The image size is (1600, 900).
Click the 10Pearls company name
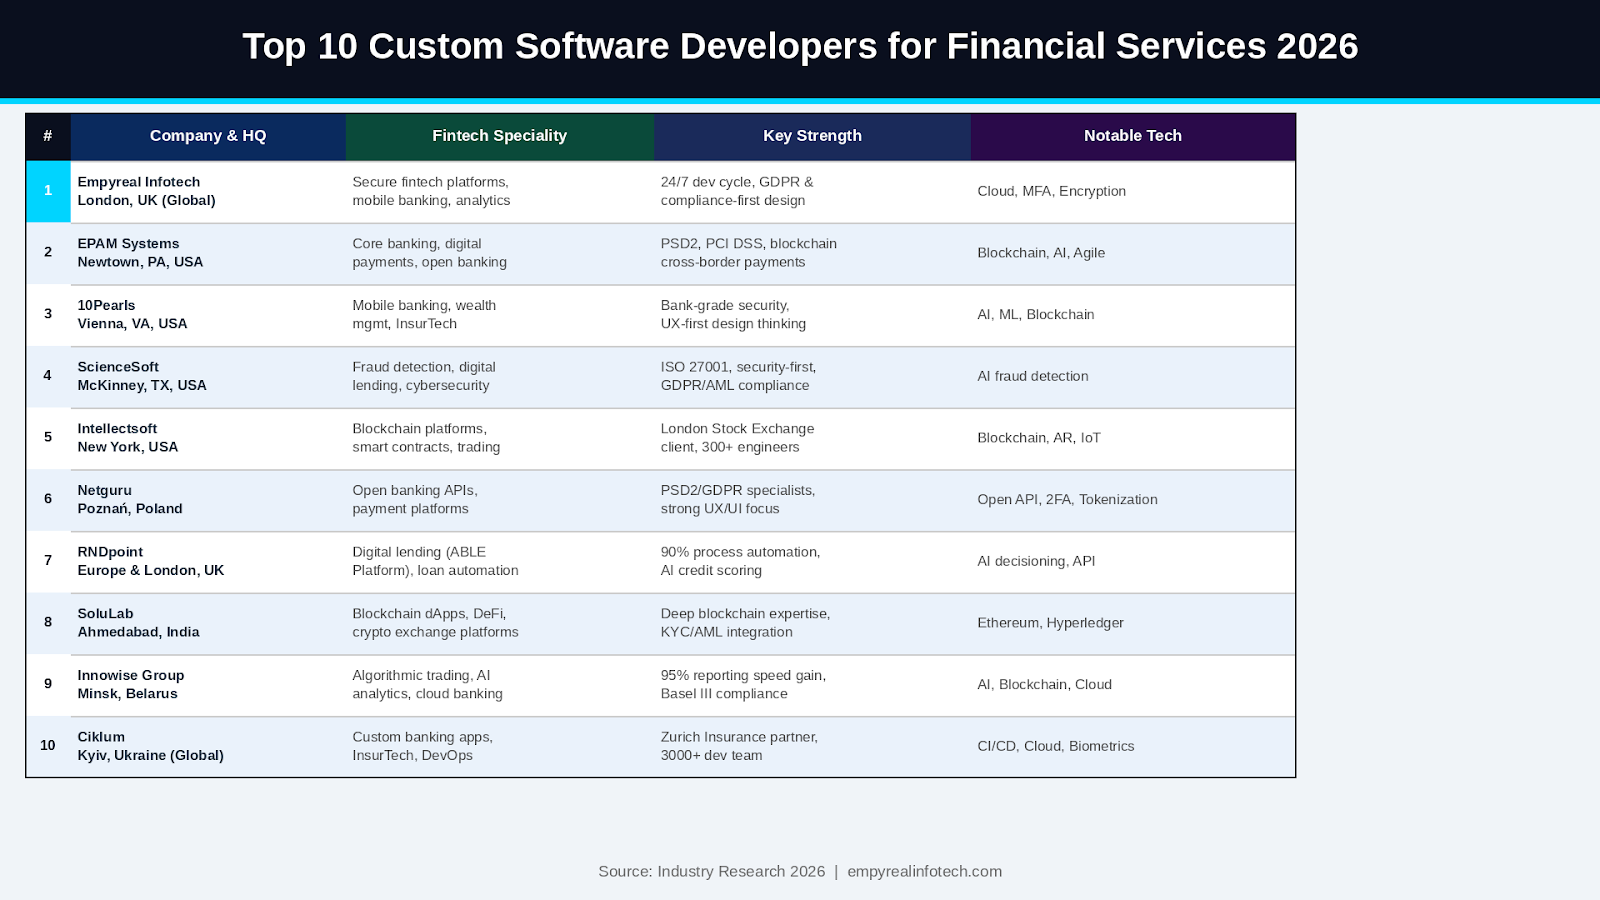[106, 306]
